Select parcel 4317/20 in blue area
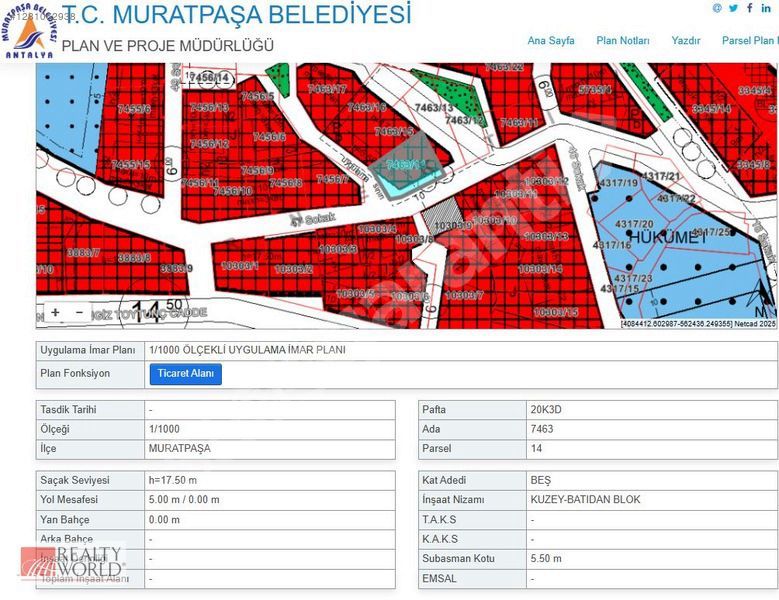This screenshot has width=779, height=600. (x=635, y=224)
